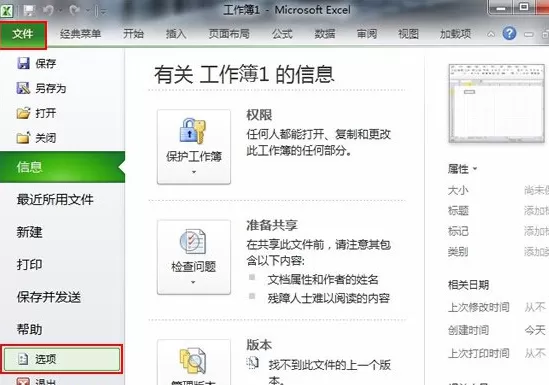The width and height of the screenshot is (549, 385).
Task: Switch to the 经典菜单 tab
Action: [x=81, y=34]
